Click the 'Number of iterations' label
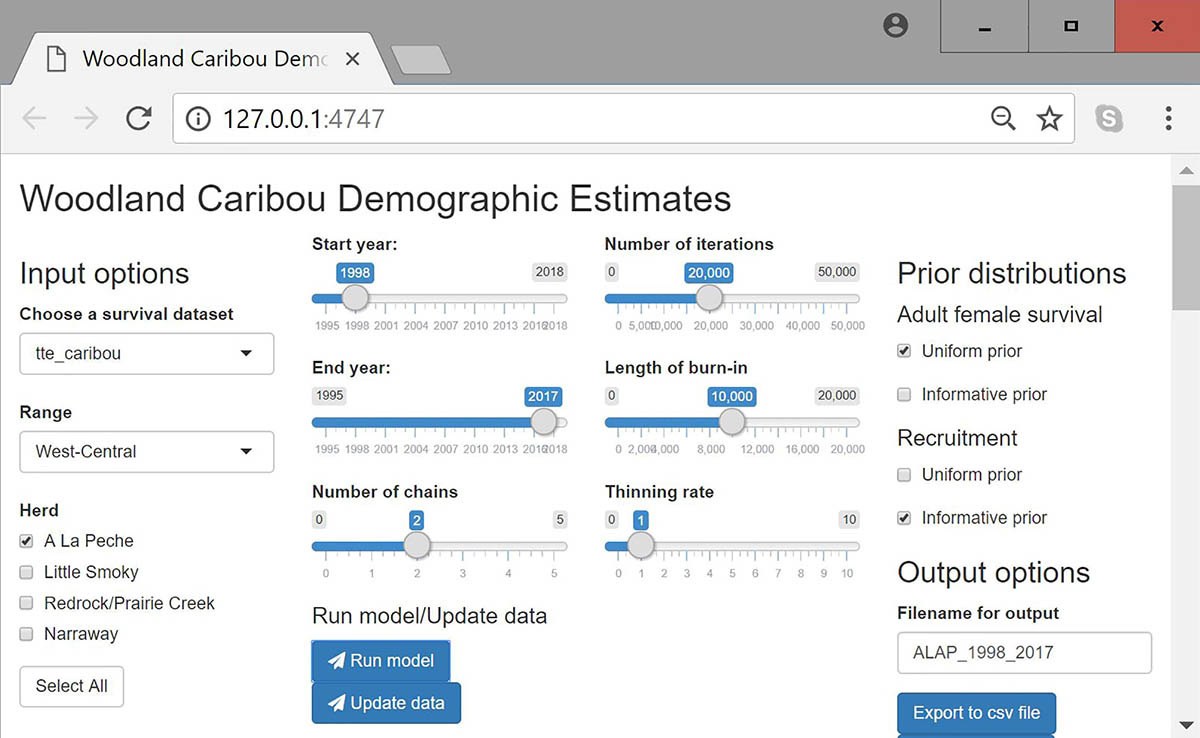 [x=689, y=244]
